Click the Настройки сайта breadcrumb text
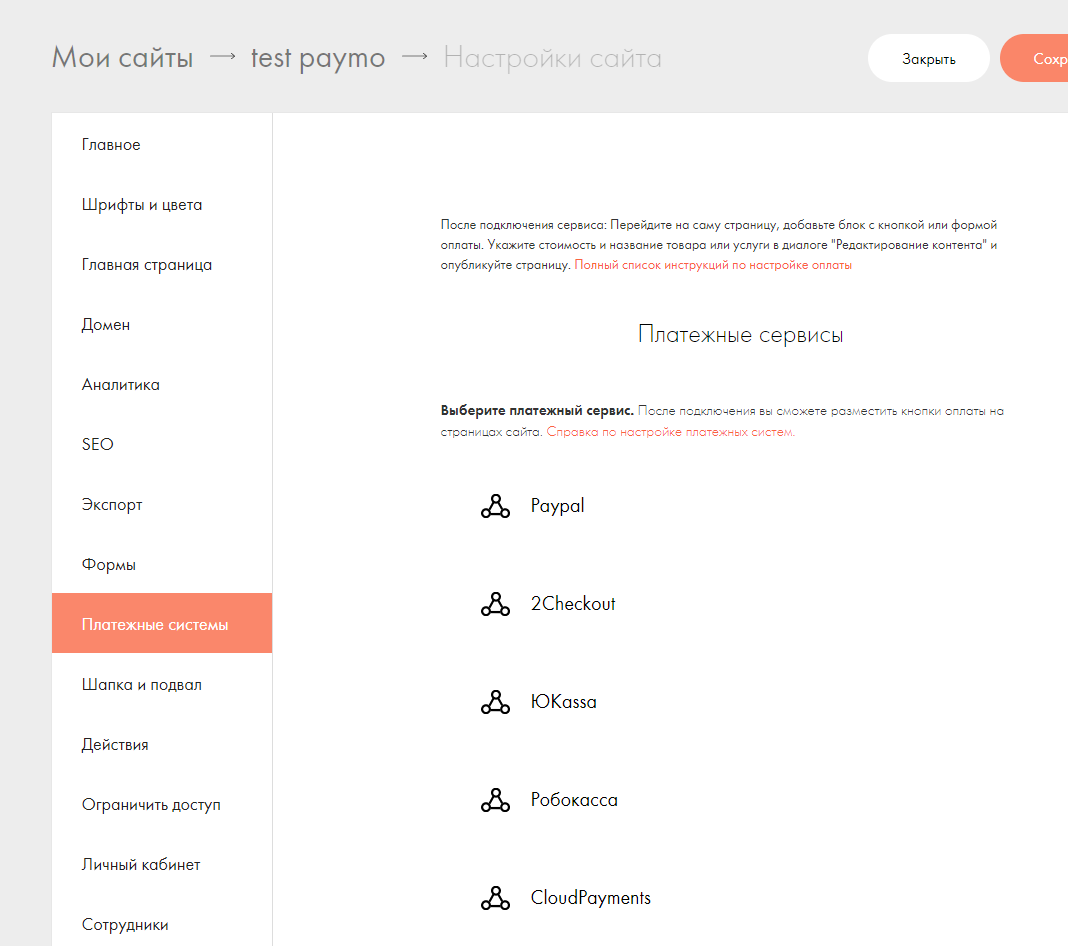Image resolution: width=1068 pixels, height=946 pixels. pyautogui.click(x=552, y=59)
